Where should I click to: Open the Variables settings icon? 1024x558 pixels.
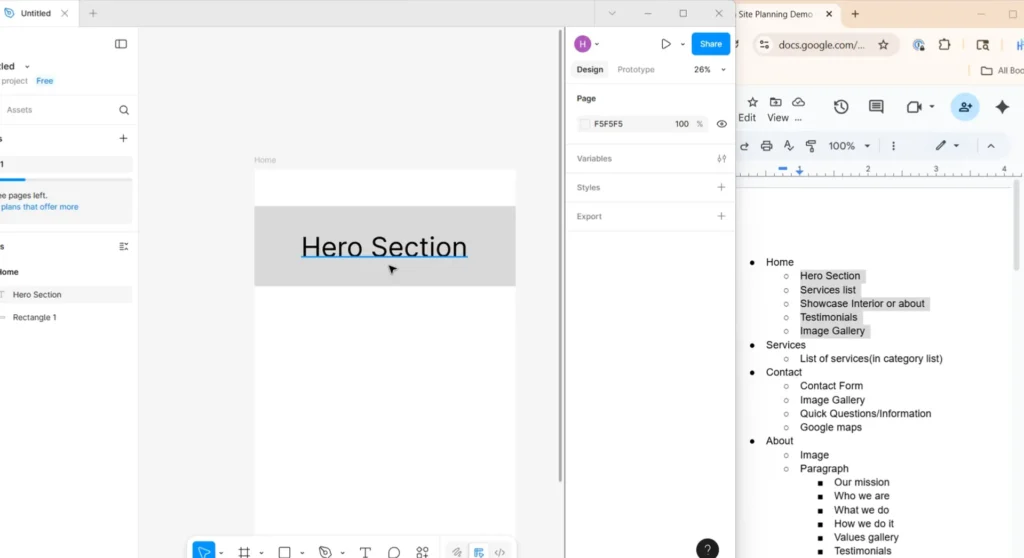721,159
